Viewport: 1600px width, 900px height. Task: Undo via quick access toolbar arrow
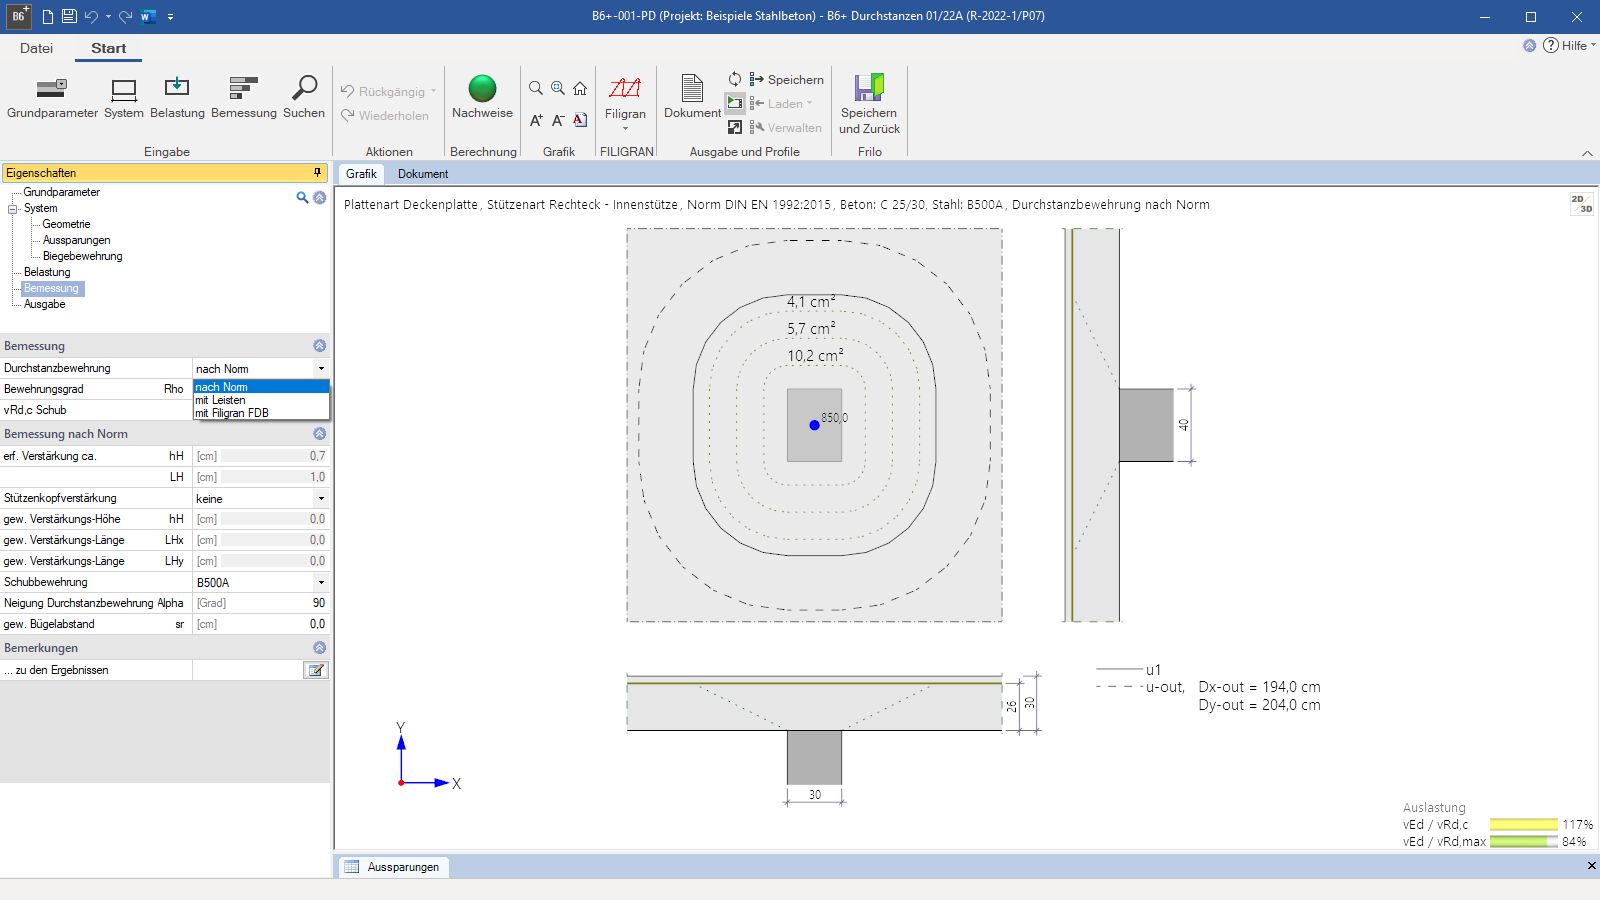pyautogui.click(x=91, y=16)
